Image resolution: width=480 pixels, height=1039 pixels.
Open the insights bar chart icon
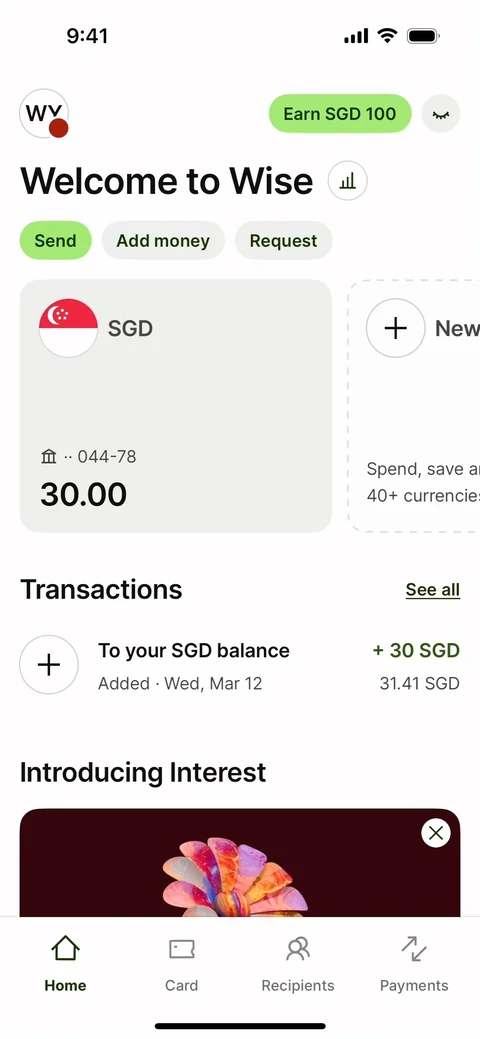point(347,180)
